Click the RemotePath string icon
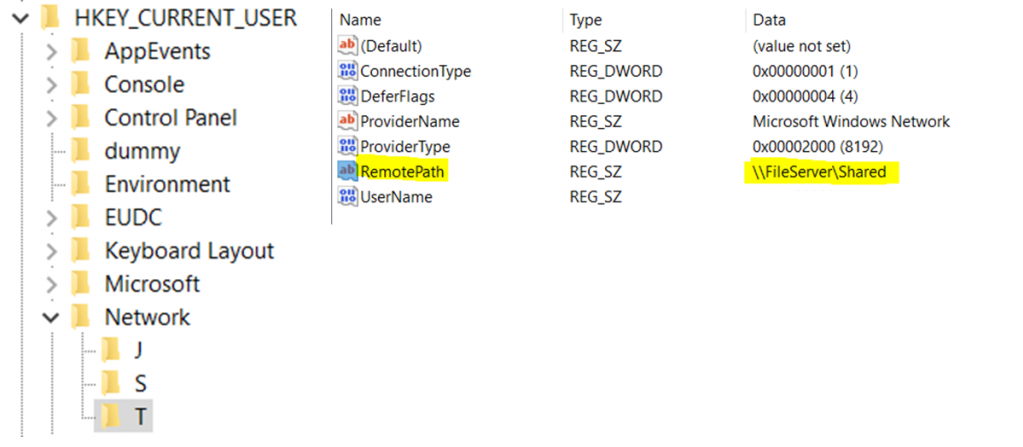Viewport: 1023px width, 447px height. tap(347, 172)
